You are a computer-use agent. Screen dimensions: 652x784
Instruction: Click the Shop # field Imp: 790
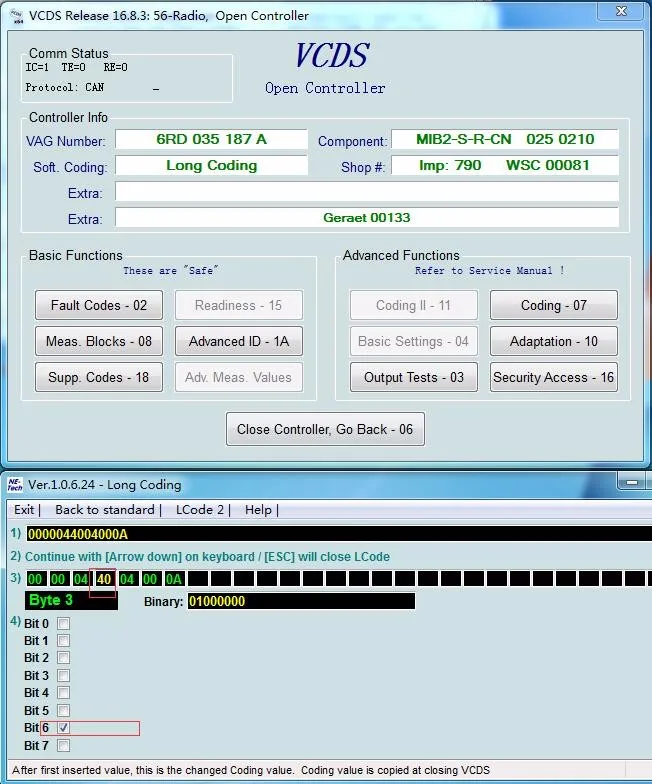[505, 165]
